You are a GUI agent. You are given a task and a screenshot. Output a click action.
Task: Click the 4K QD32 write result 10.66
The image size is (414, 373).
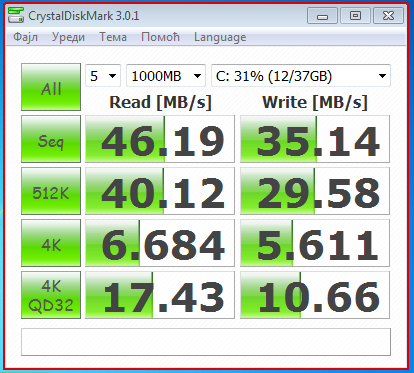pos(315,295)
